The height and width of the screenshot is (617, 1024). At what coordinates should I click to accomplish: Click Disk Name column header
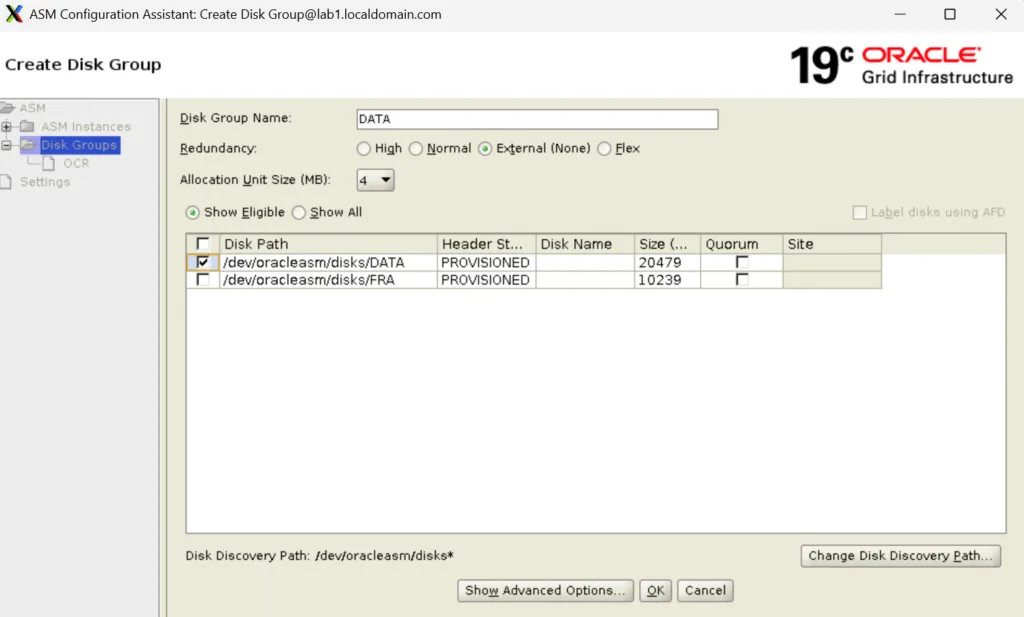point(585,244)
